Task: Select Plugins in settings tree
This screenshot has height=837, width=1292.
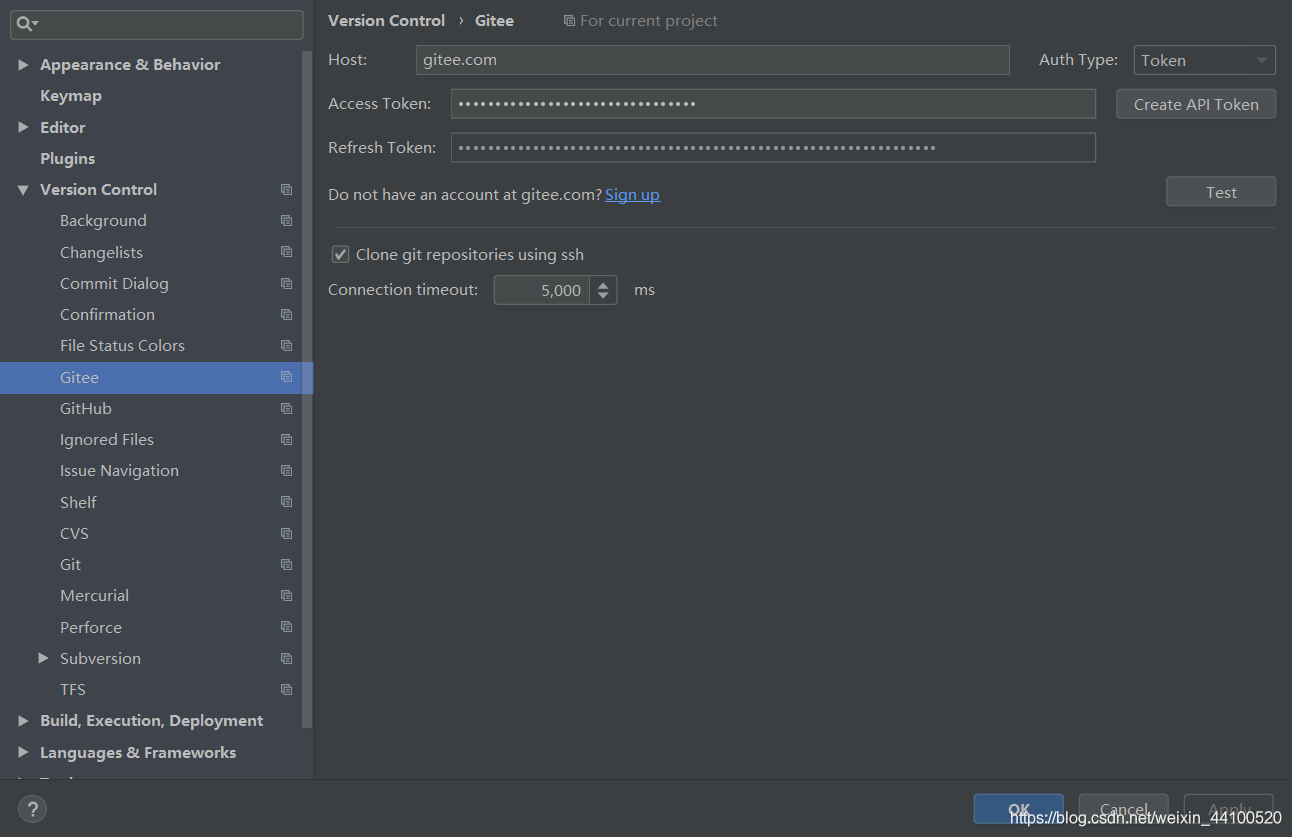Action: point(68,158)
